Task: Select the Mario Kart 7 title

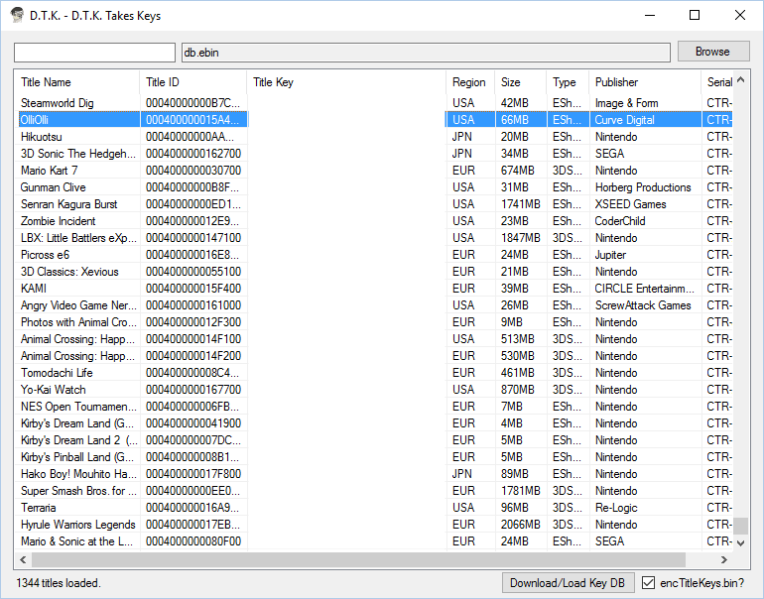Action: click(49, 171)
